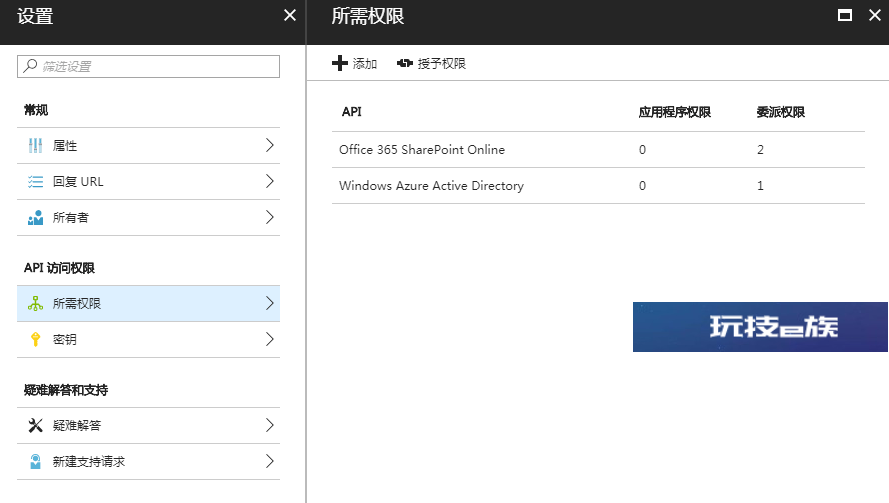Click the 授予权限 grant permissions icon

405,63
